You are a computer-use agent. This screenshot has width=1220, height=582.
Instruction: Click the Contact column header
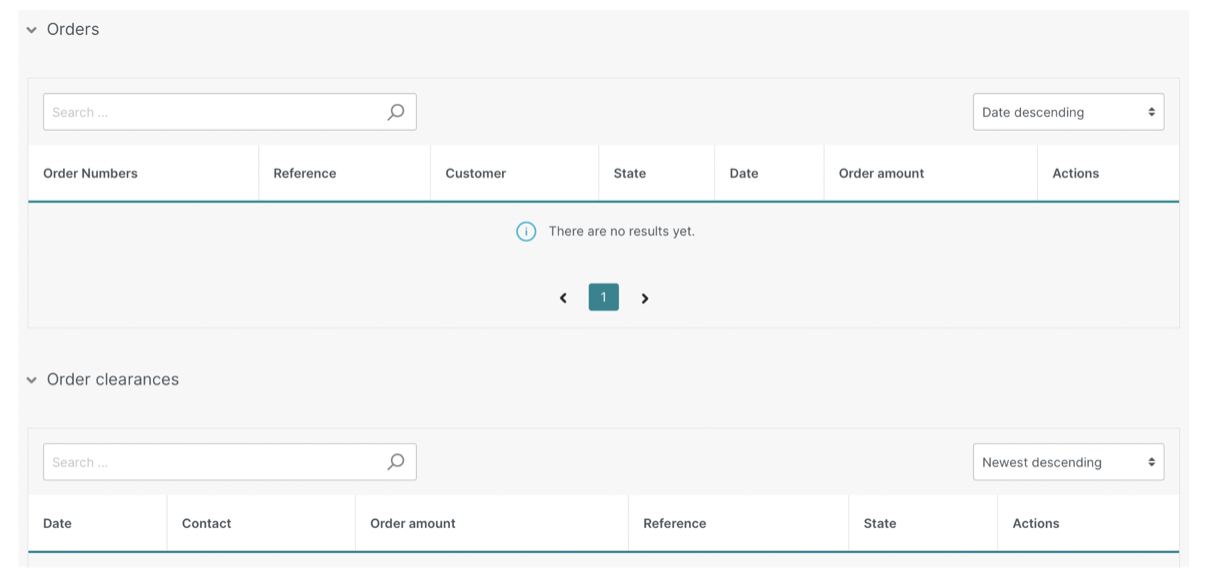tap(207, 523)
